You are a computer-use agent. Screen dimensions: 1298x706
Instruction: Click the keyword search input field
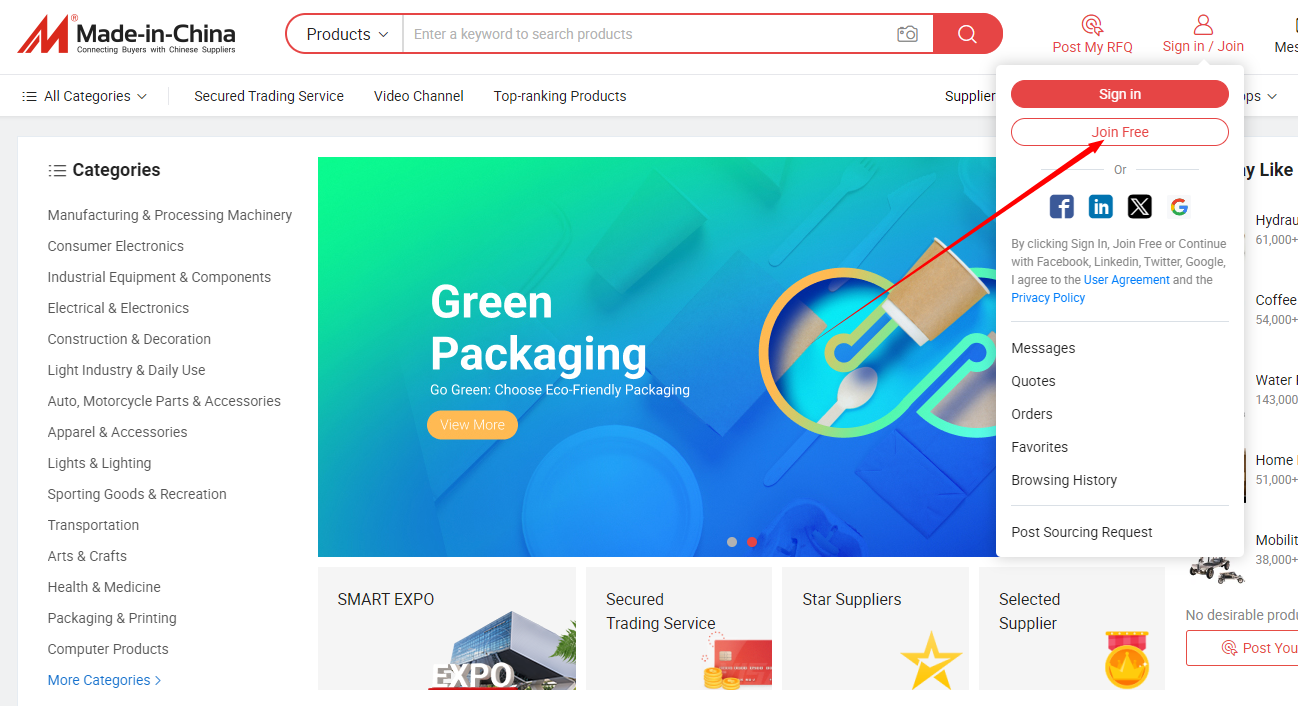coord(650,34)
